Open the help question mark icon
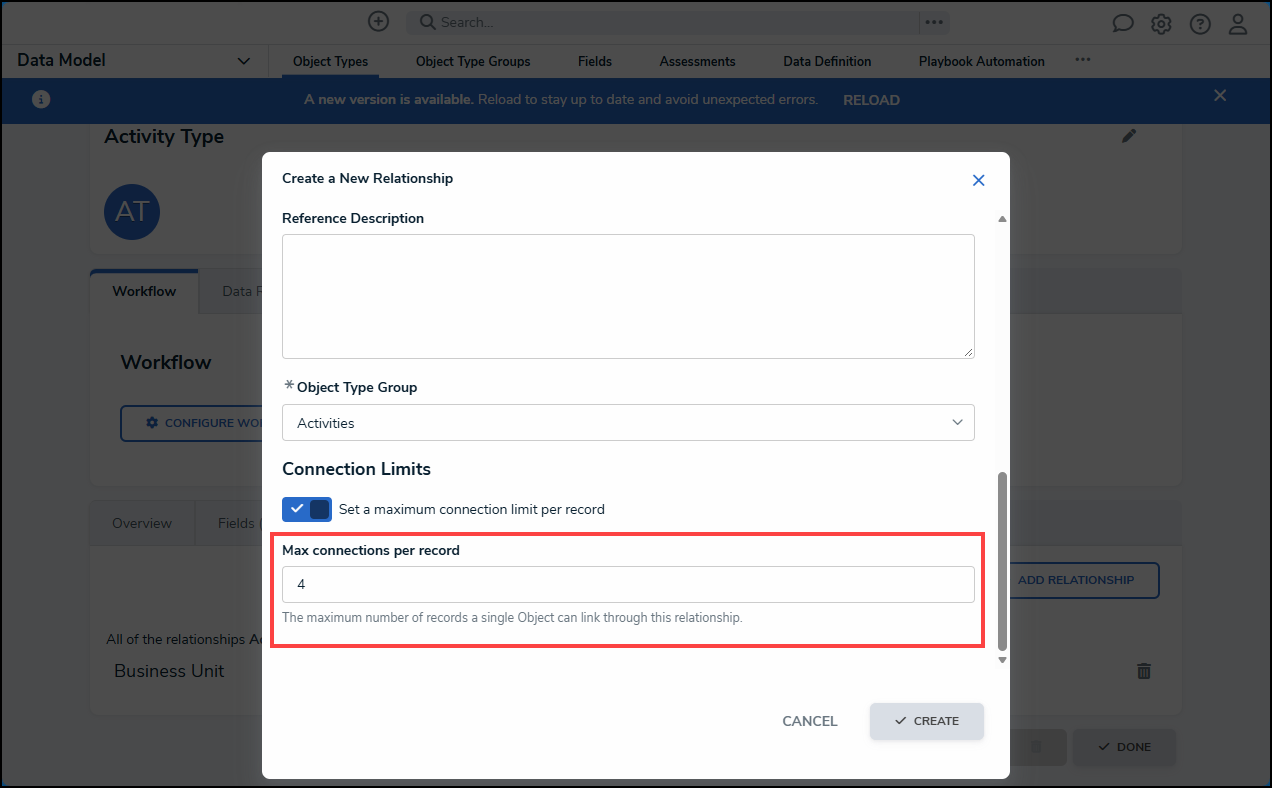This screenshot has width=1272, height=788. [x=1200, y=23]
